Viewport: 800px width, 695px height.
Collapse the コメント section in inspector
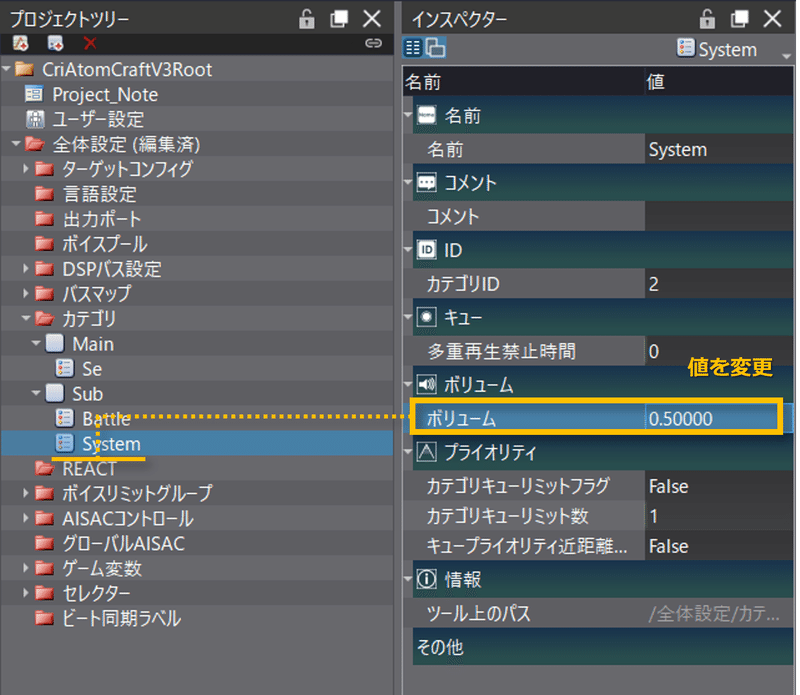(408, 182)
